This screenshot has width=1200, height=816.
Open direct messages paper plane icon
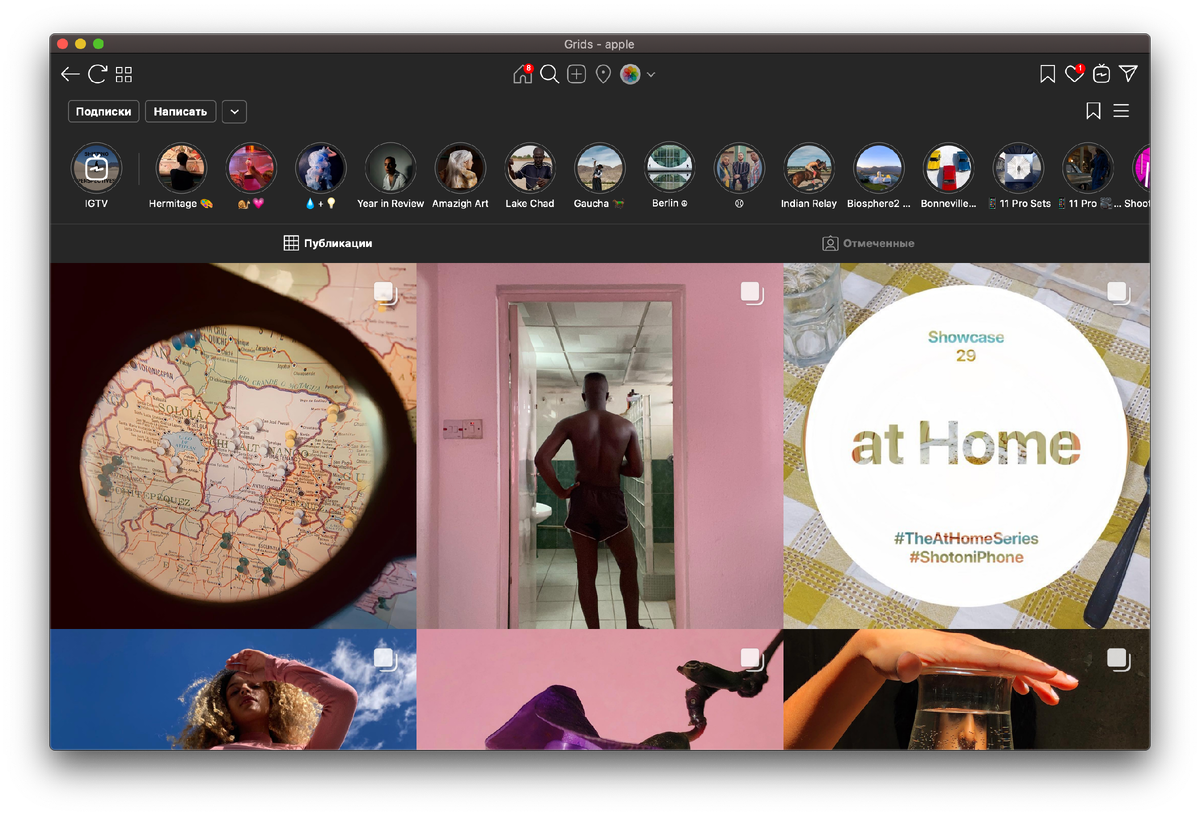coord(1128,74)
